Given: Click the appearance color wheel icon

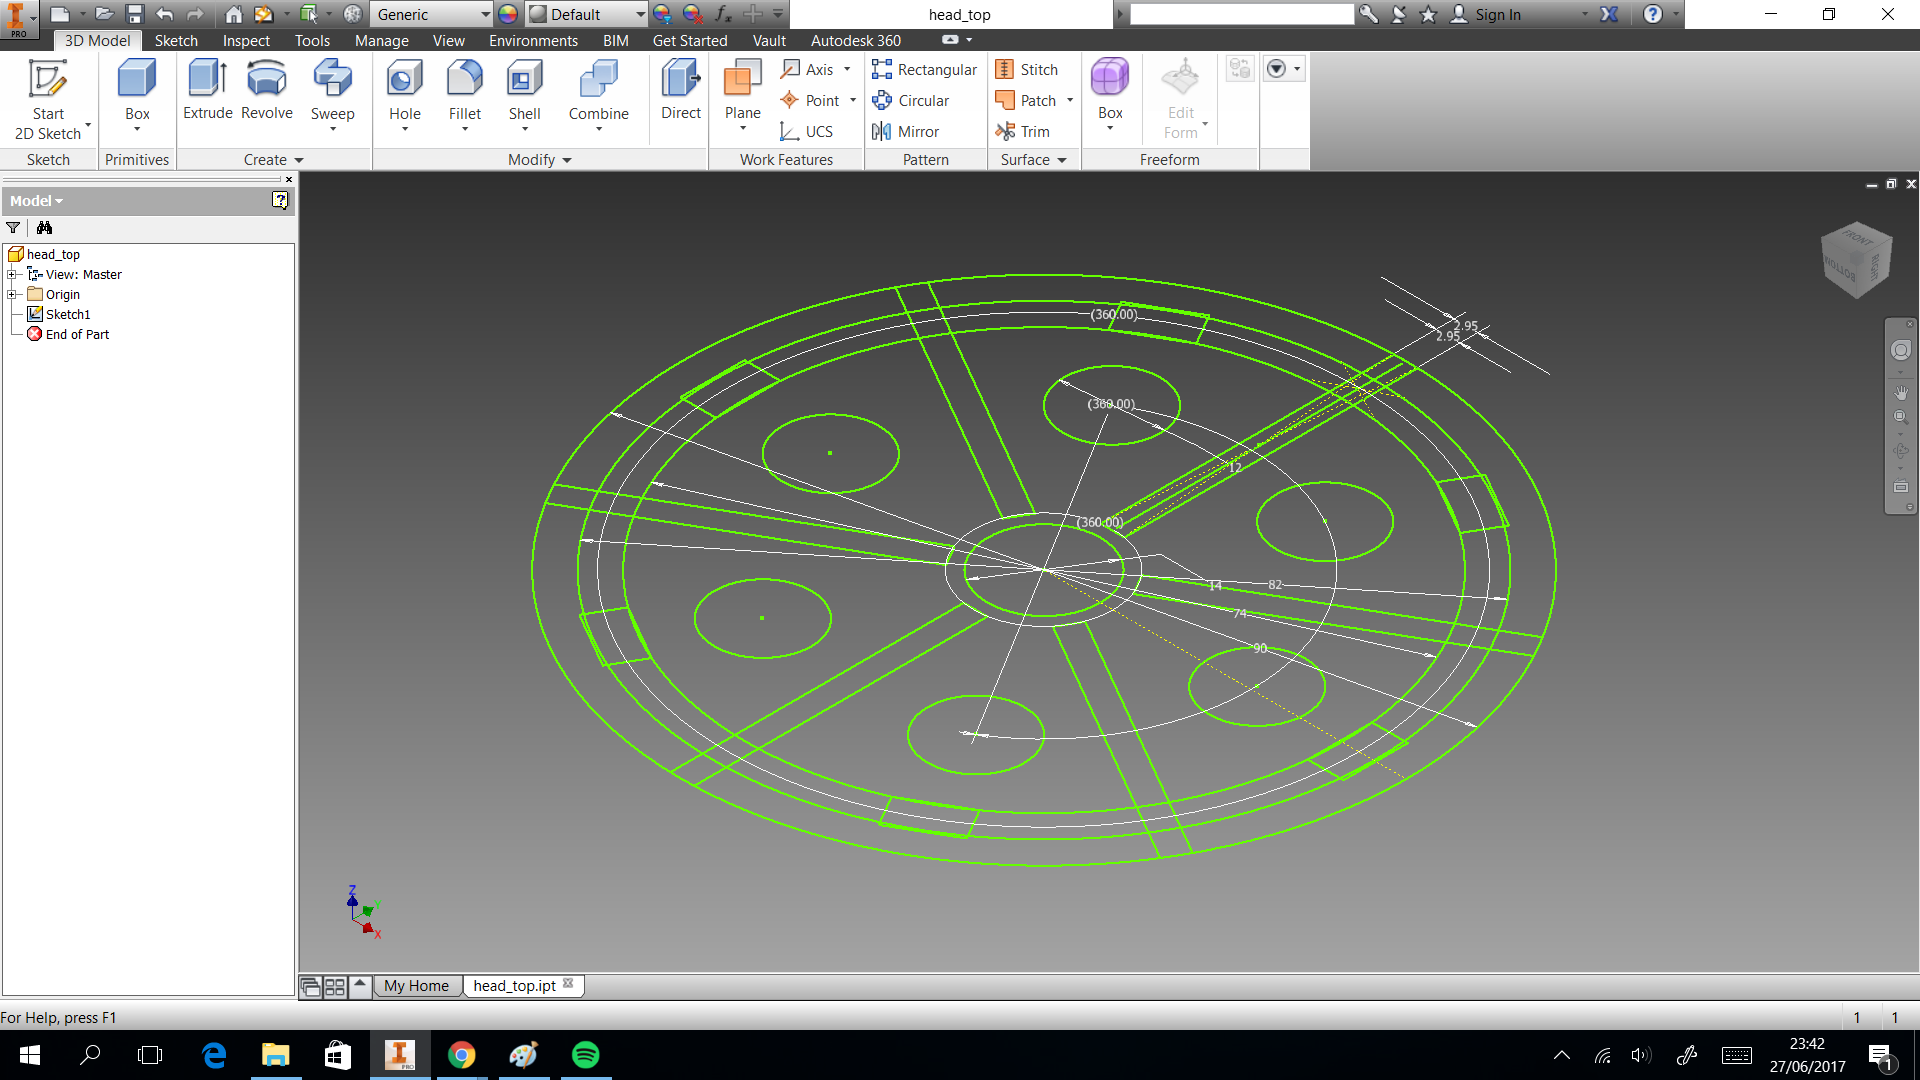Looking at the screenshot, I should click(508, 15).
